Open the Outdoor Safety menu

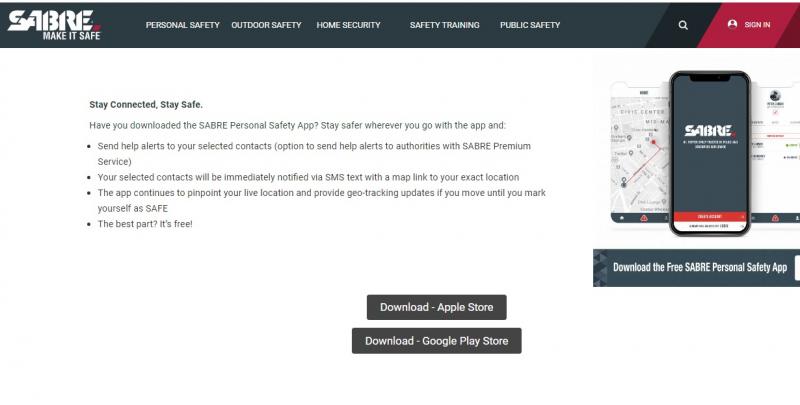266,25
